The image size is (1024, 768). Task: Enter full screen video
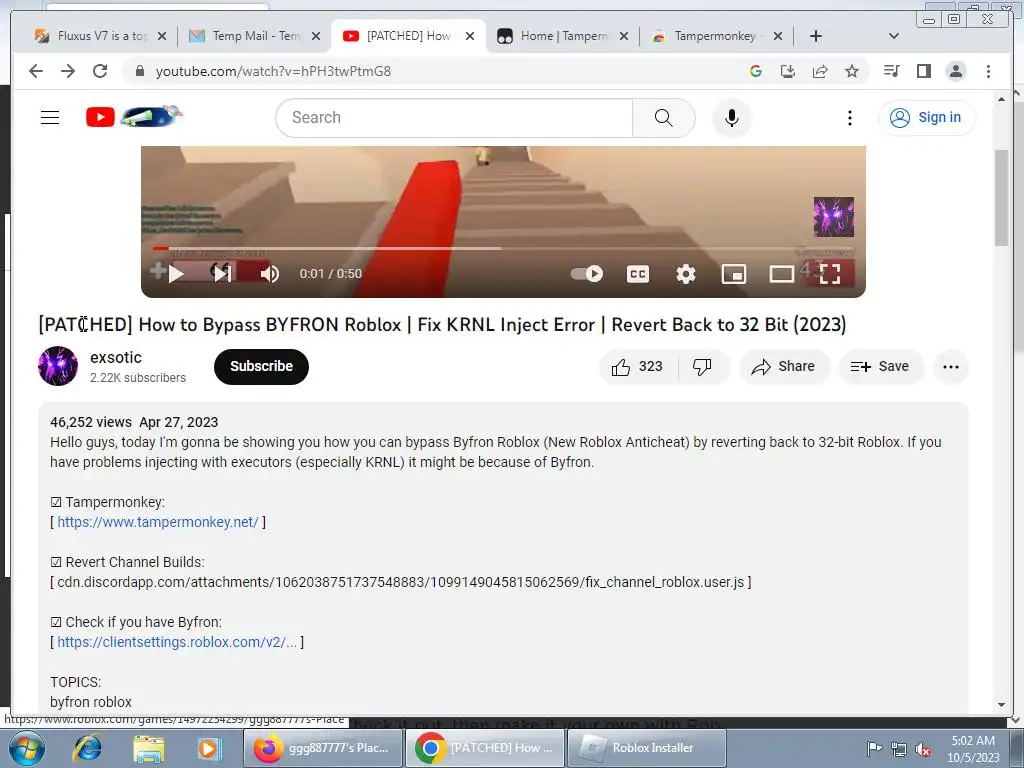[829, 274]
